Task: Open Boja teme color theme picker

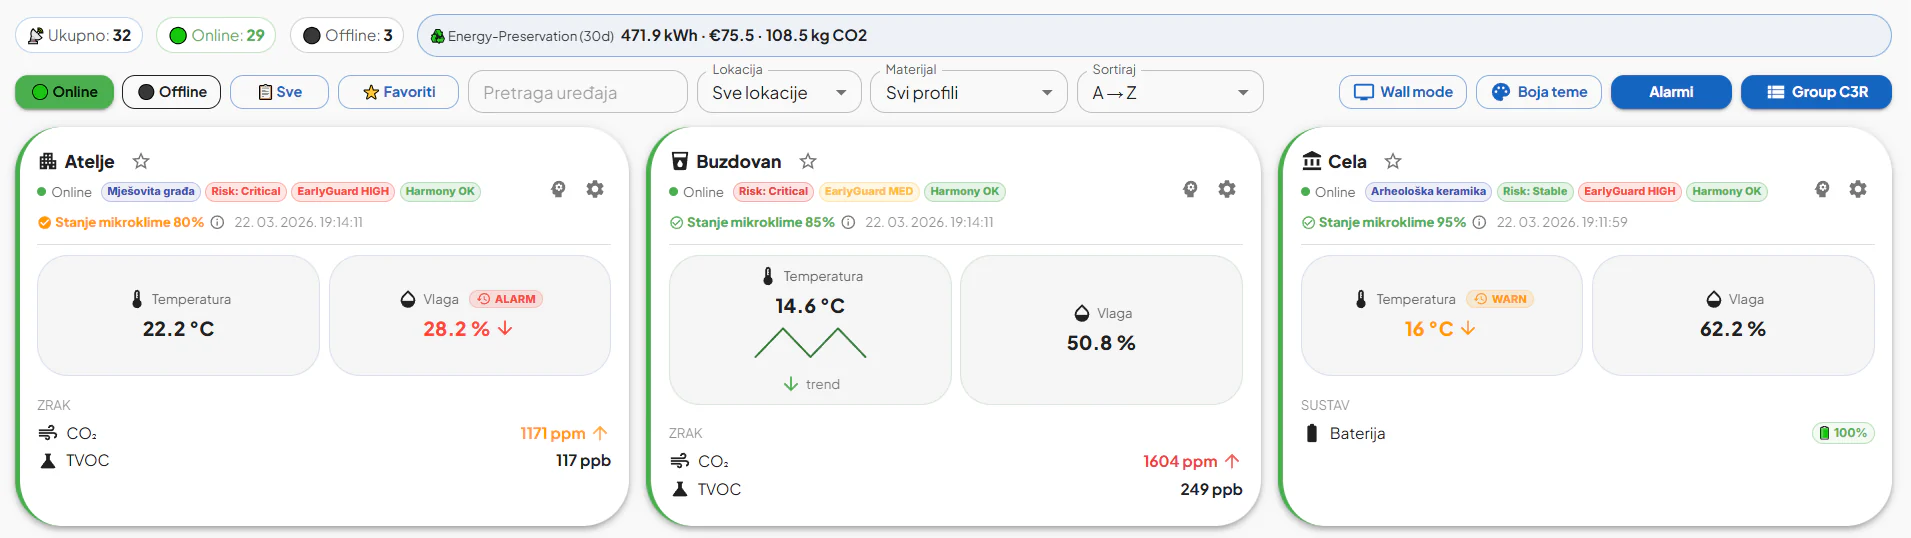Action: click(1539, 92)
